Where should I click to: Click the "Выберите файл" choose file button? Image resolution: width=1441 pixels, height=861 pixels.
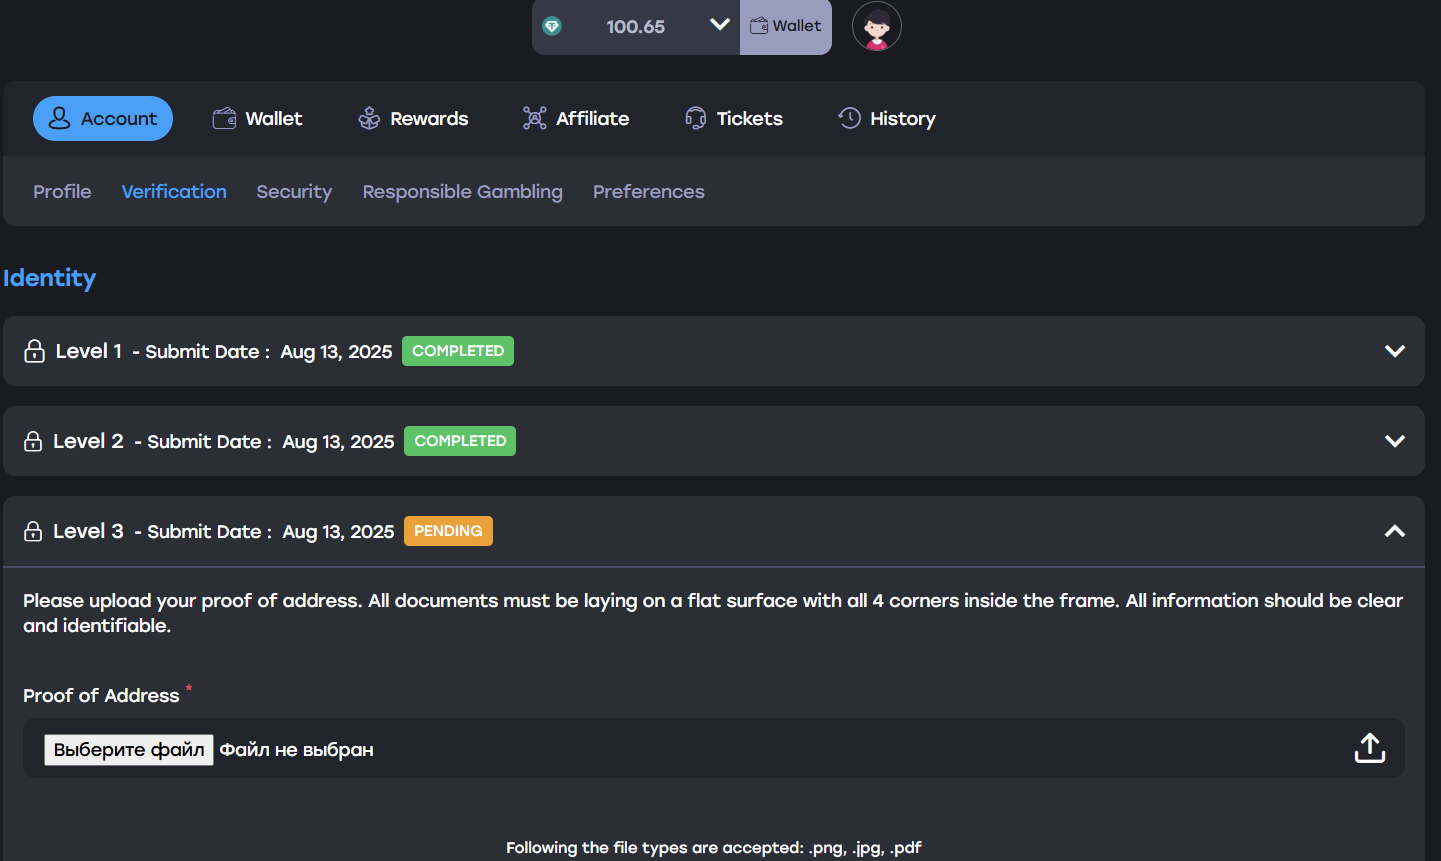click(x=129, y=750)
